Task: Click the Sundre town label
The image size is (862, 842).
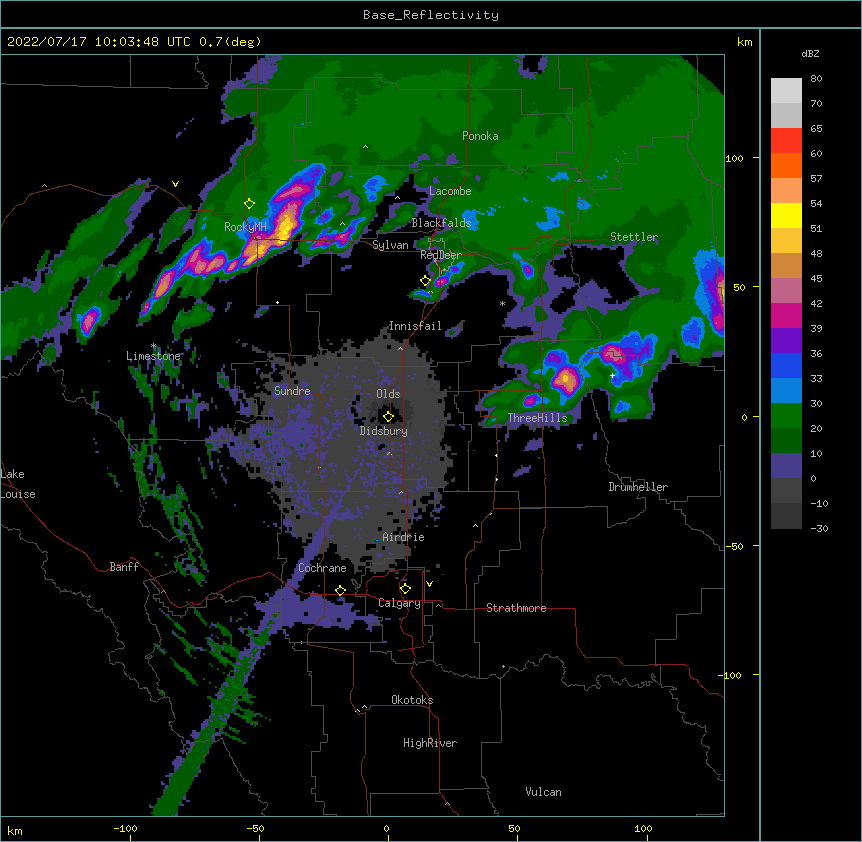Action: point(292,391)
